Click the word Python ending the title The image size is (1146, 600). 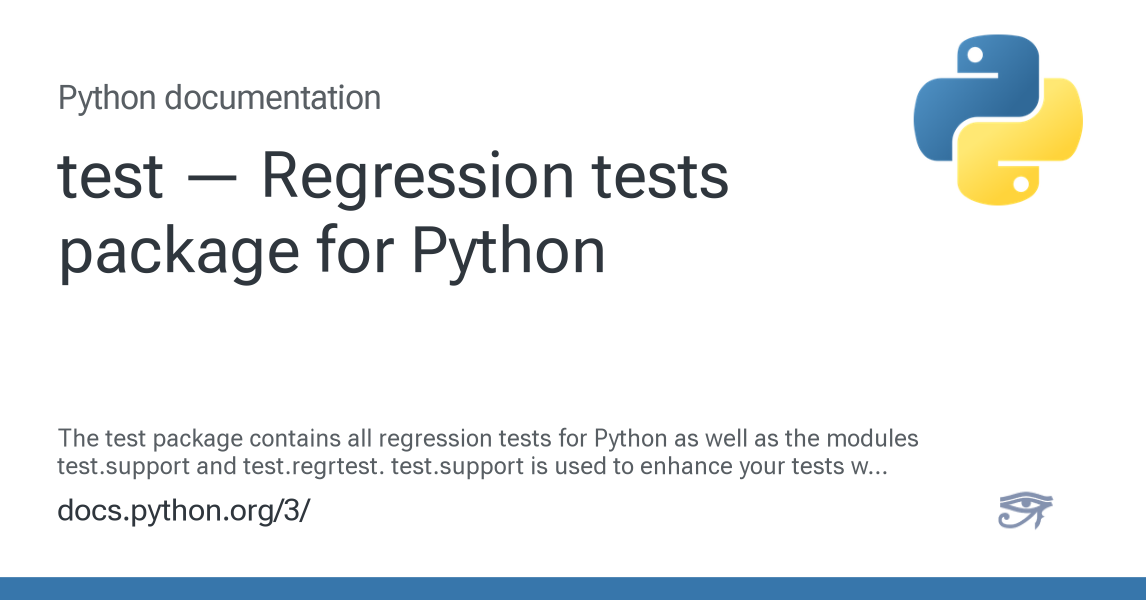(x=508, y=252)
